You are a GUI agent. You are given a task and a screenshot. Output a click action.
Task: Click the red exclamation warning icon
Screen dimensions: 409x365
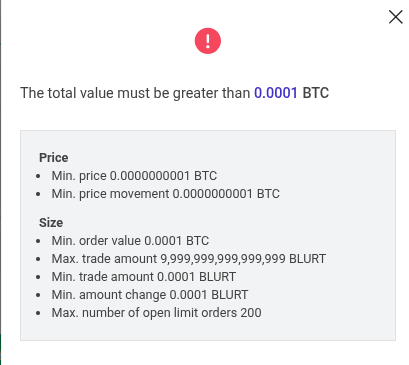click(x=208, y=41)
